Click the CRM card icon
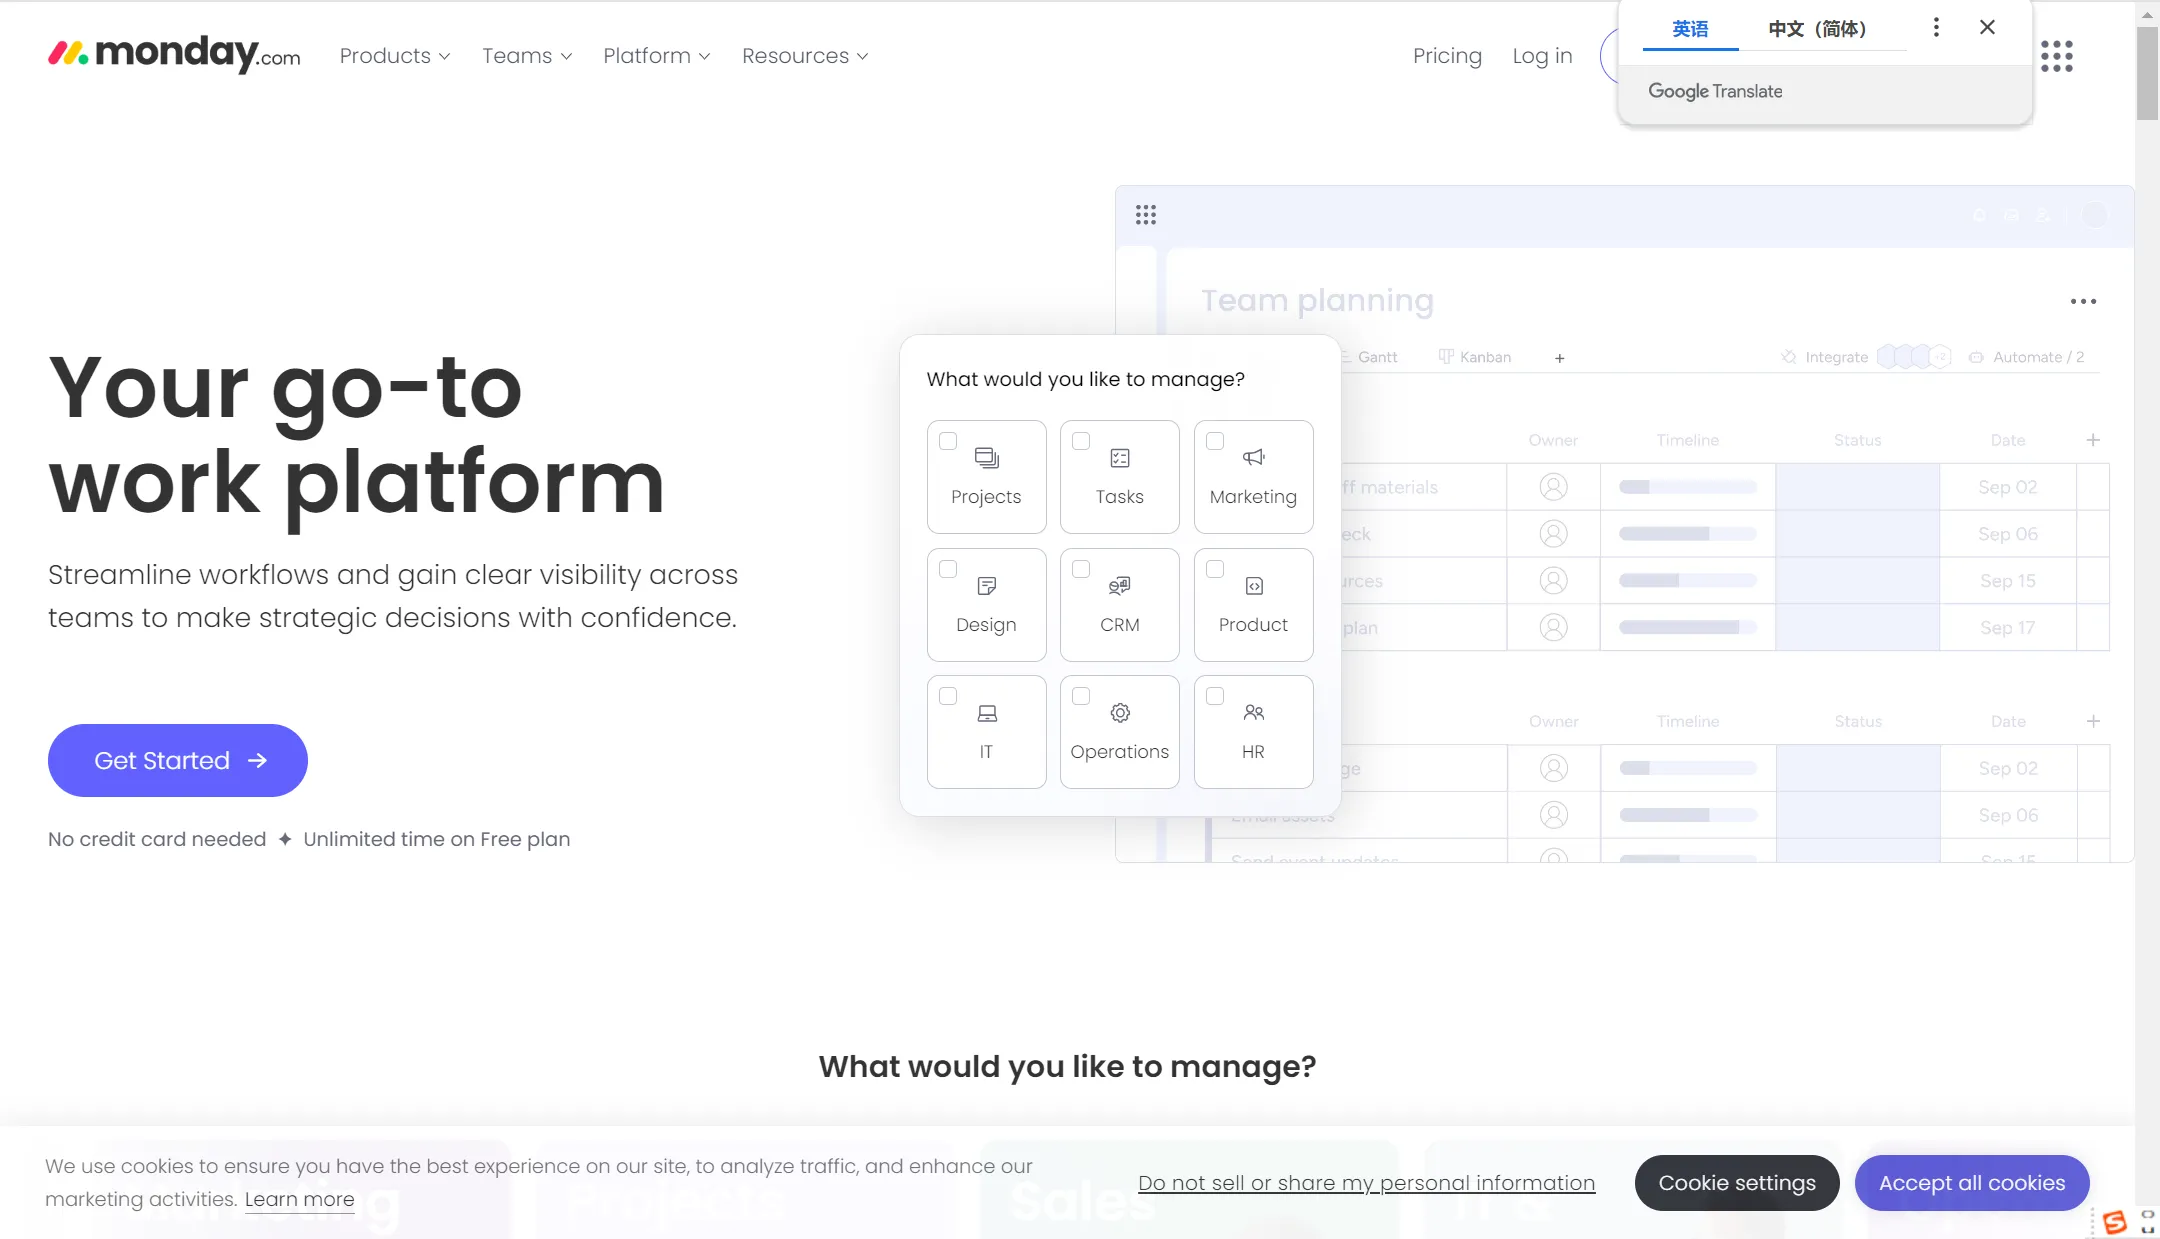 (x=1120, y=586)
